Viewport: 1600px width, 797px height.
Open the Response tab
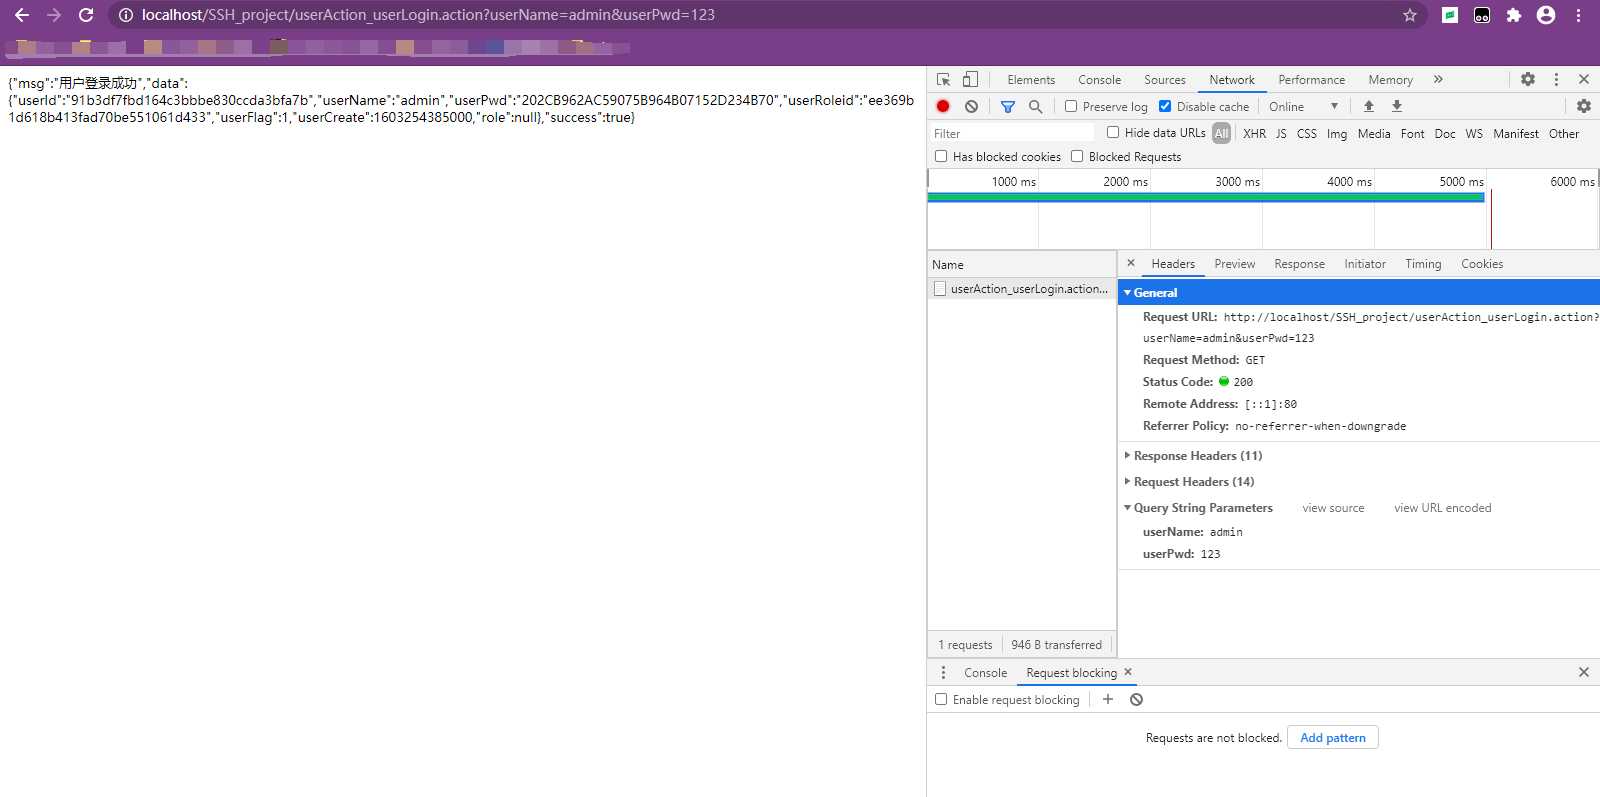coord(1299,264)
